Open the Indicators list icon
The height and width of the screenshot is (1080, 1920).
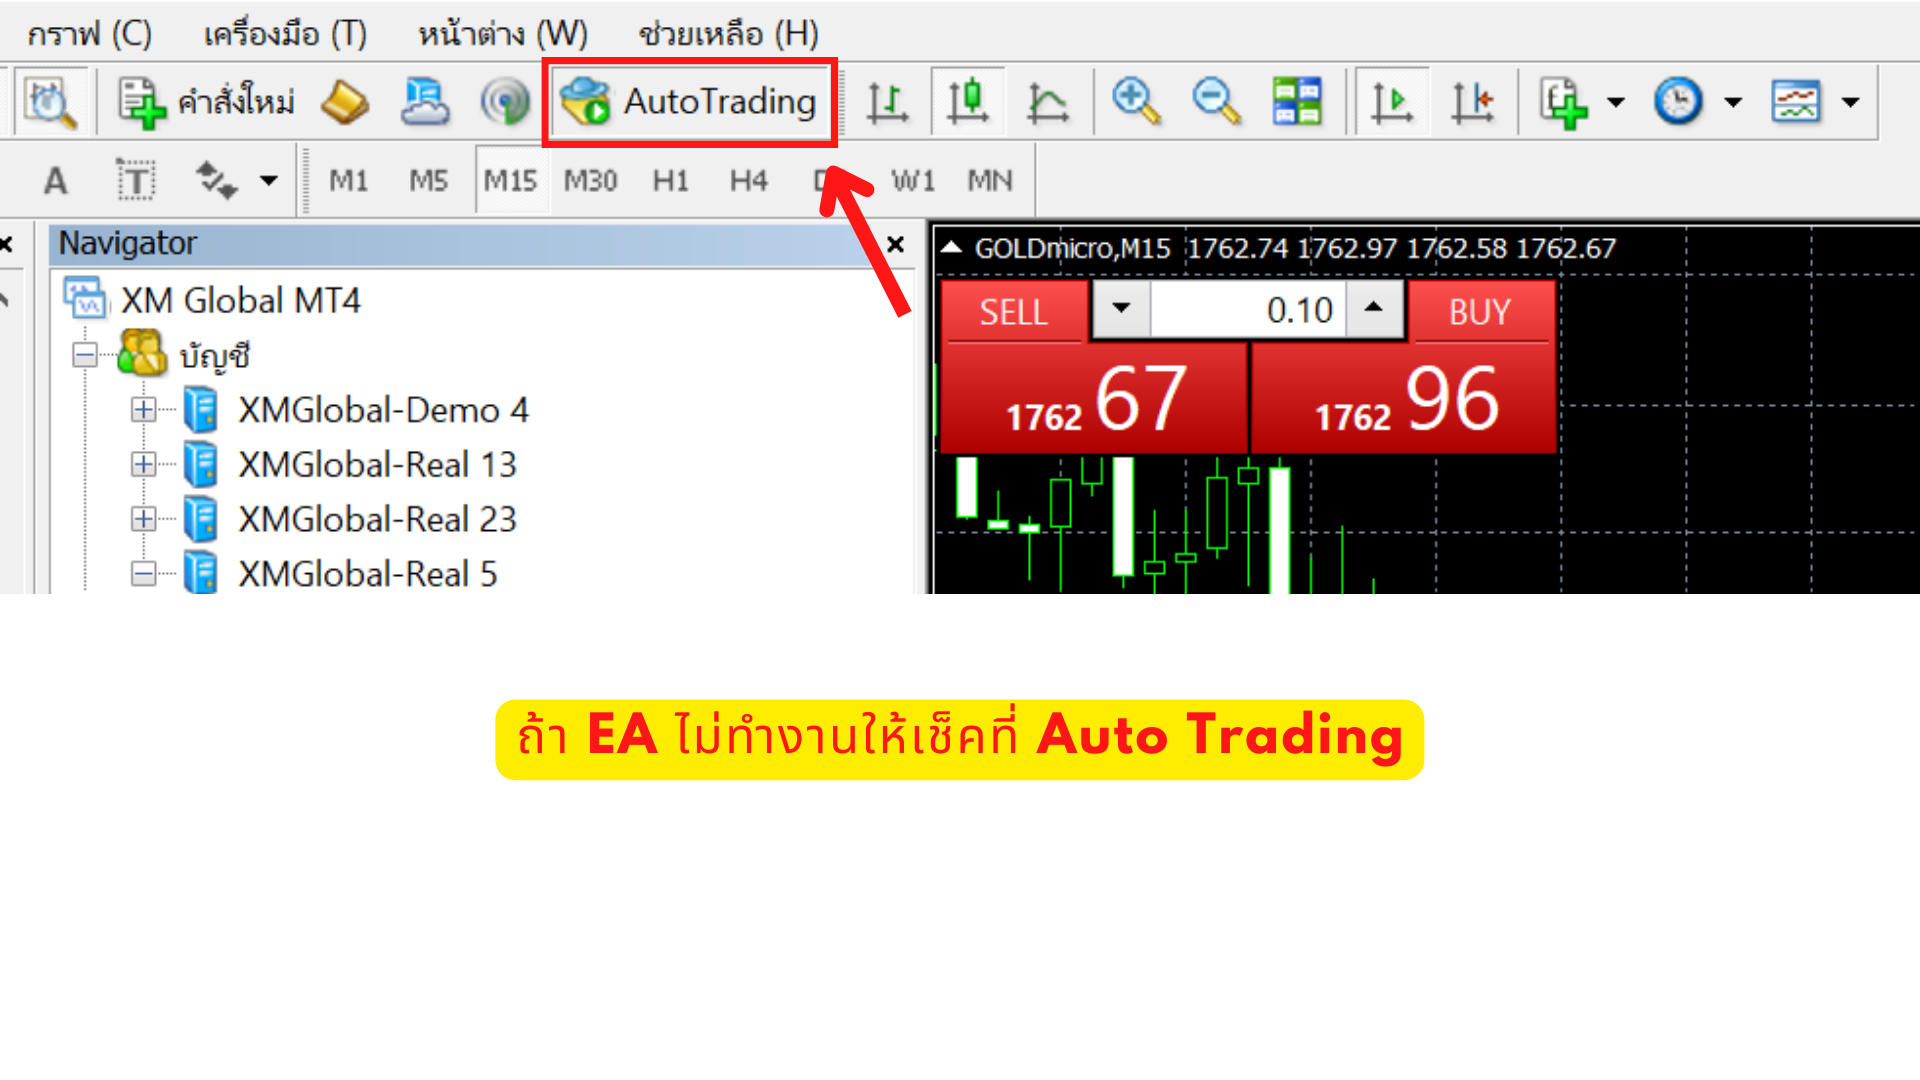pyautogui.click(x=1564, y=102)
